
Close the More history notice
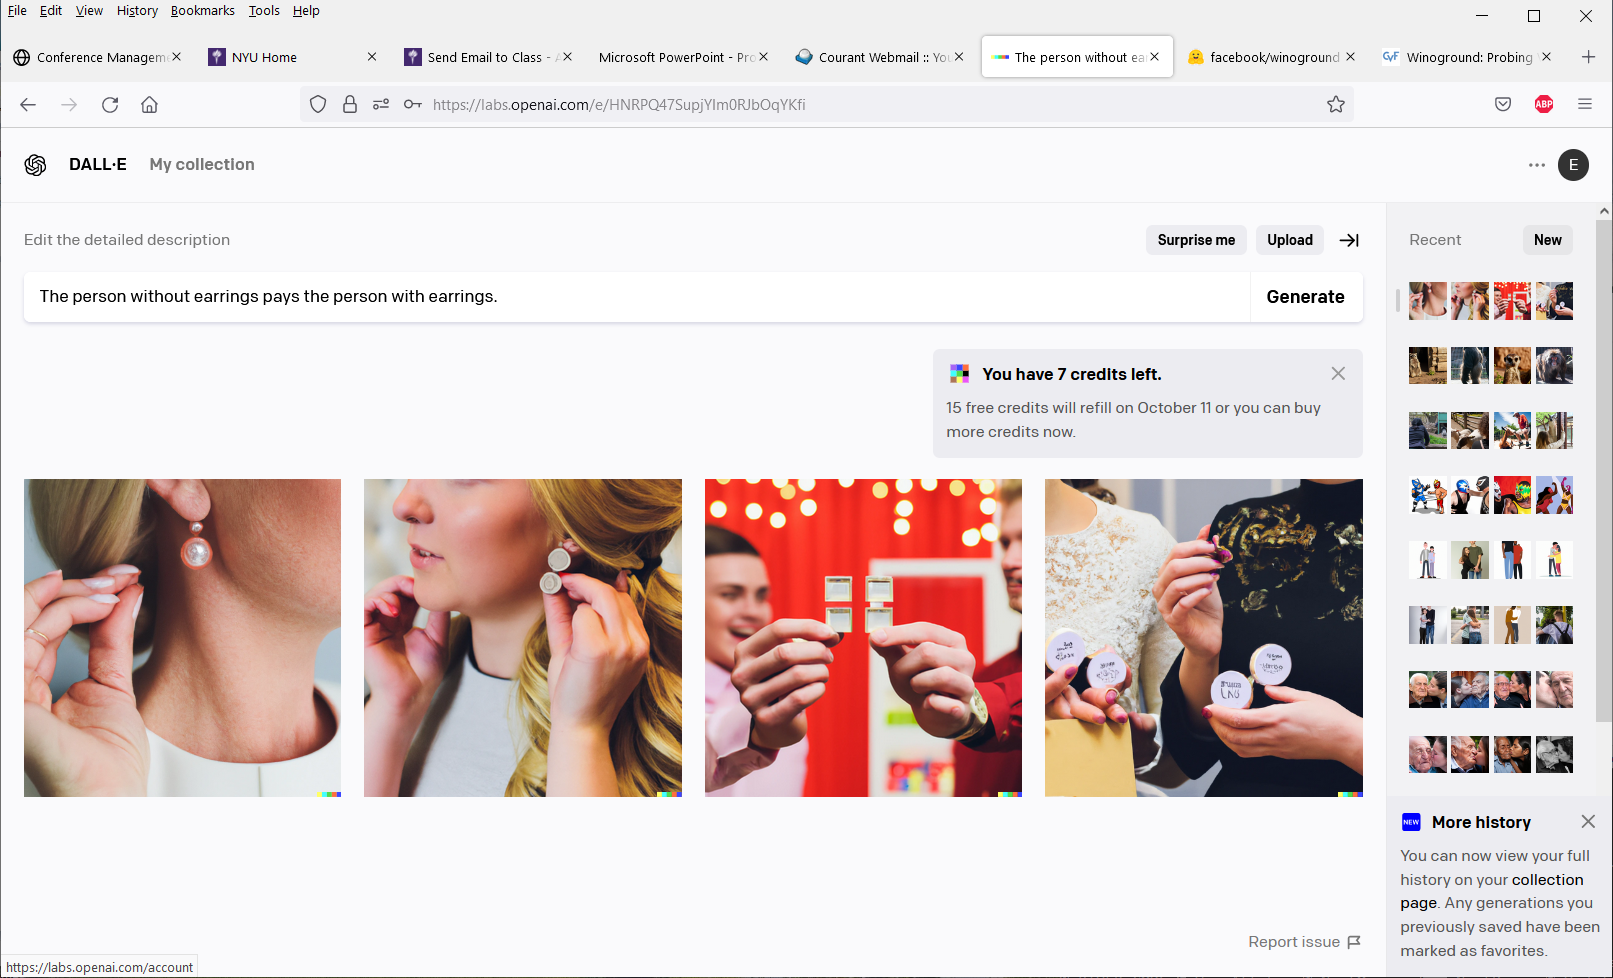coord(1587,821)
